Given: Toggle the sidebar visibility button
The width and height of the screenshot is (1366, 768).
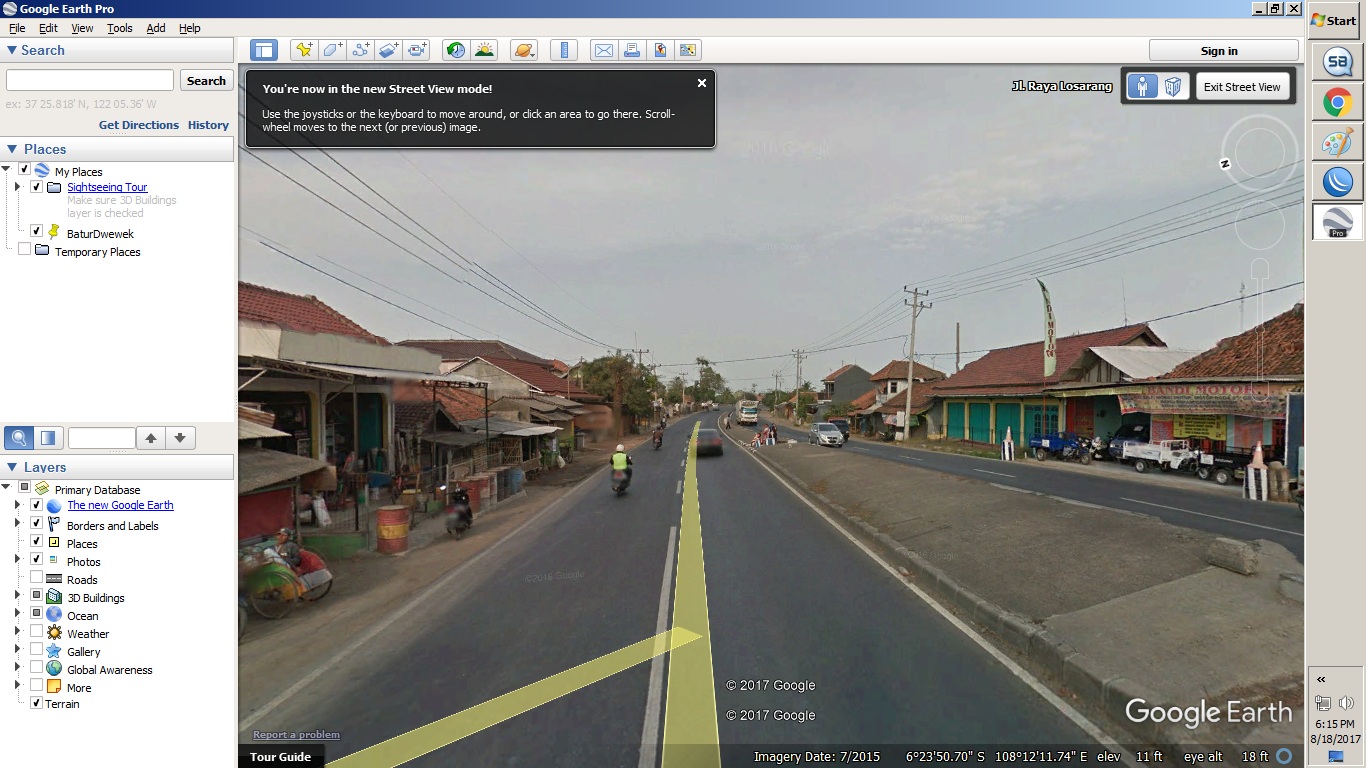Looking at the screenshot, I should coord(264,50).
